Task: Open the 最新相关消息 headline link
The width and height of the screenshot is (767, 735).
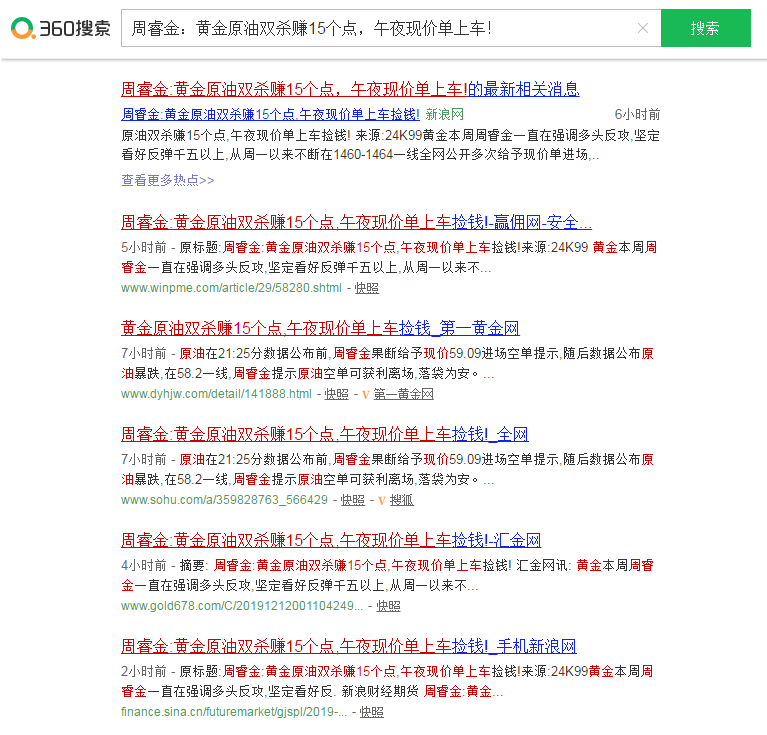Action: [350, 89]
